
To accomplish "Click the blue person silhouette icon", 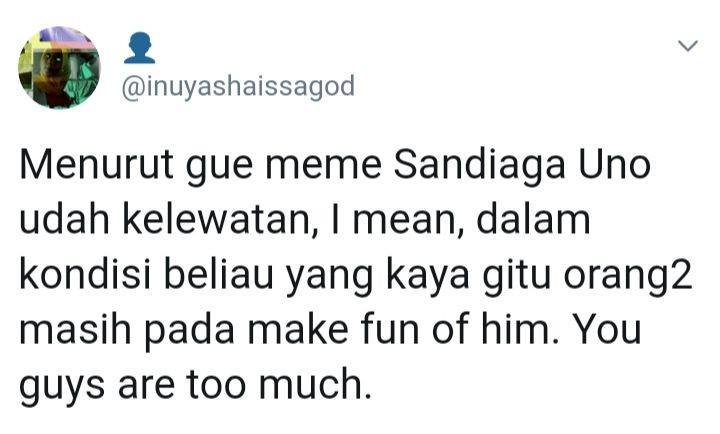I will [140, 48].
